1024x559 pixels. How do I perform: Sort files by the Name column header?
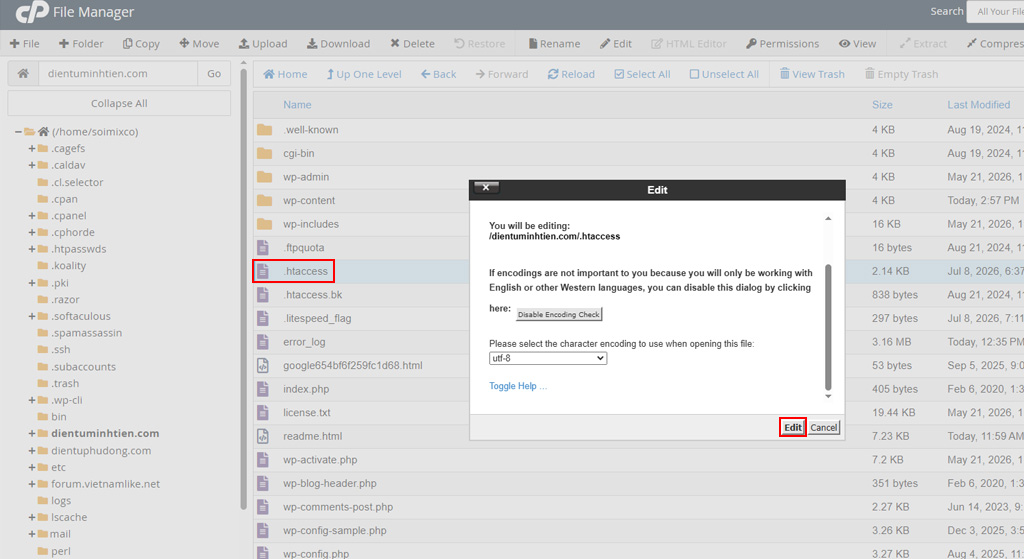coord(297,104)
